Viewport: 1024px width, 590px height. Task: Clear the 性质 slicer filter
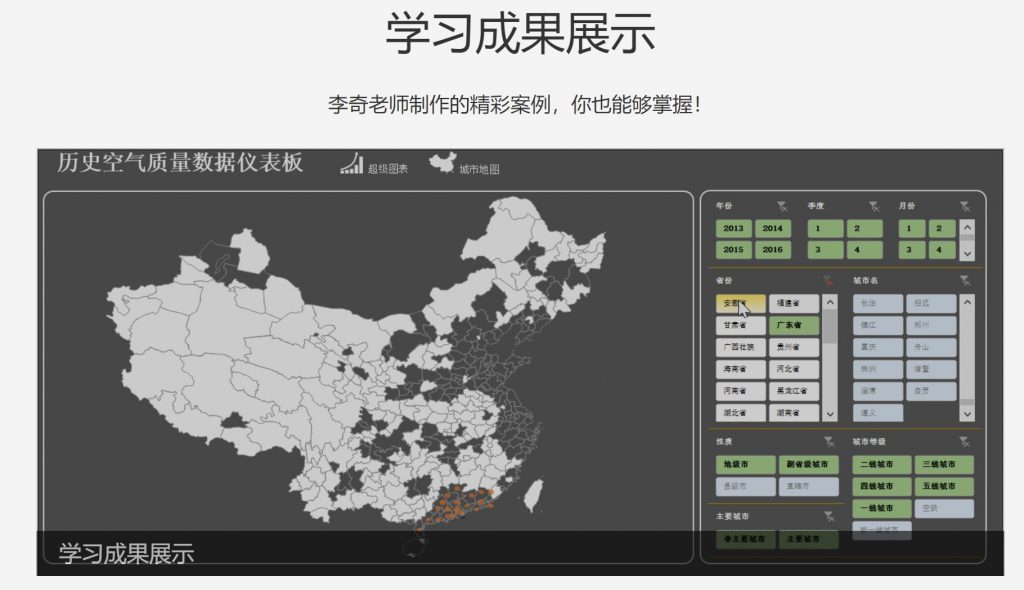pos(829,442)
